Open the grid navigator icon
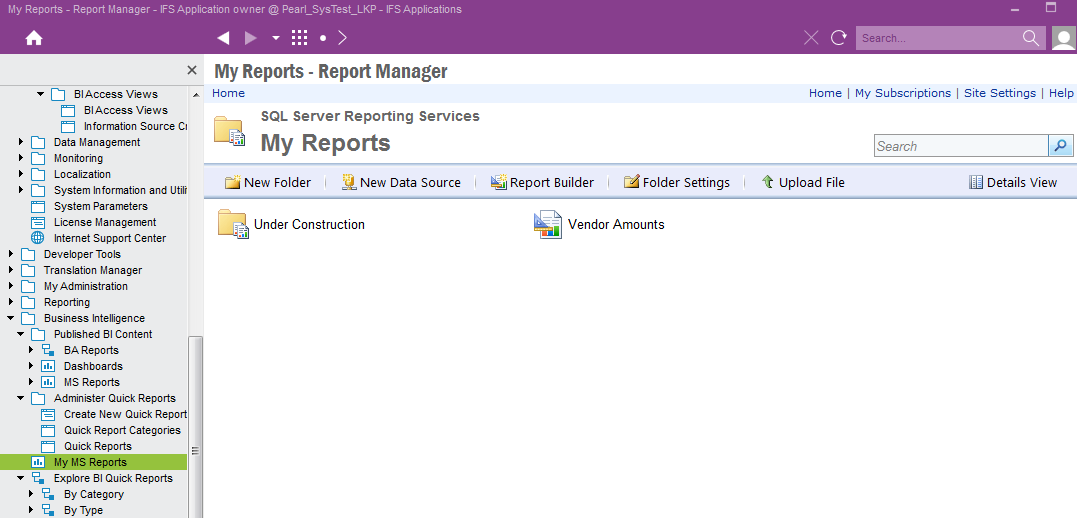The width and height of the screenshot is (1077, 518). click(x=299, y=38)
